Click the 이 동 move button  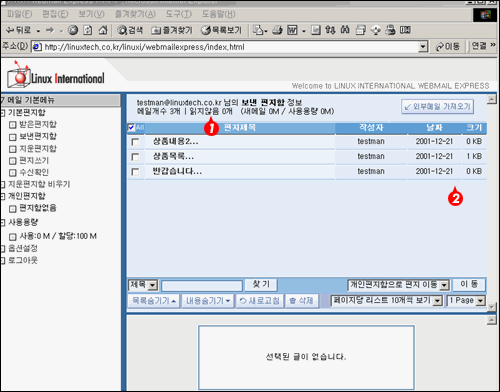(x=469, y=284)
